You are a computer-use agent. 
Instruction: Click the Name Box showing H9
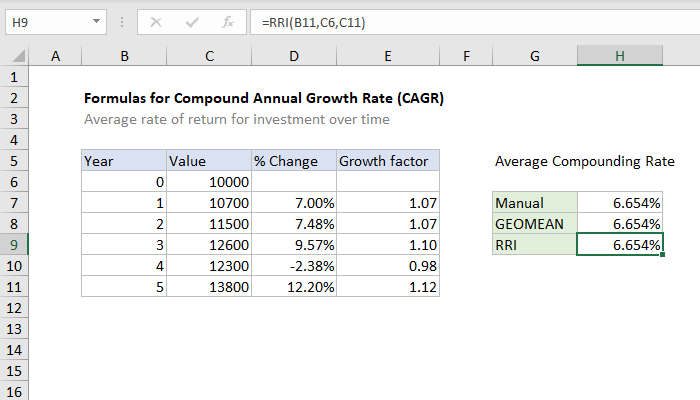pyautogui.click(x=56, y=22)
